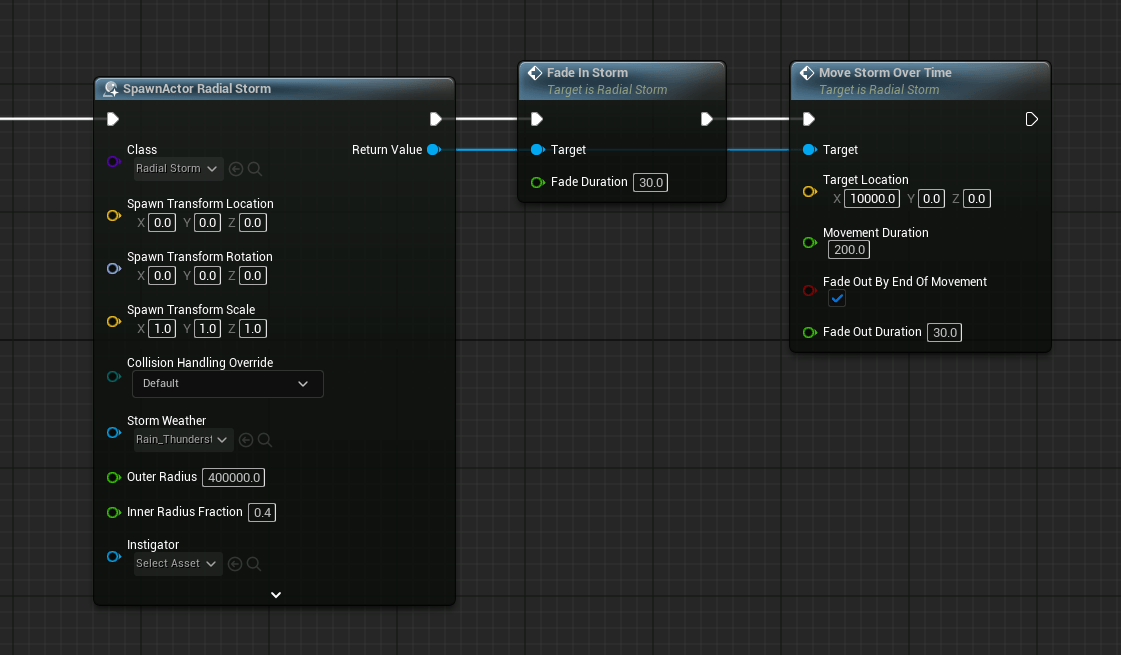
Task: Browse to Storm Weather asset magnifier
Action: [265, 440]
